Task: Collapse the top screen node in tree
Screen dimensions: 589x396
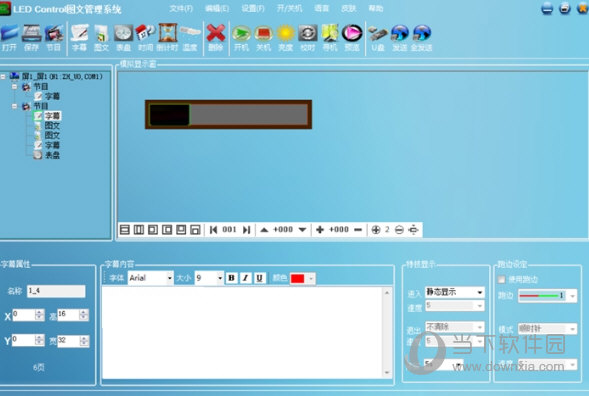Action: pyautogui.click(x=3, y=77)
